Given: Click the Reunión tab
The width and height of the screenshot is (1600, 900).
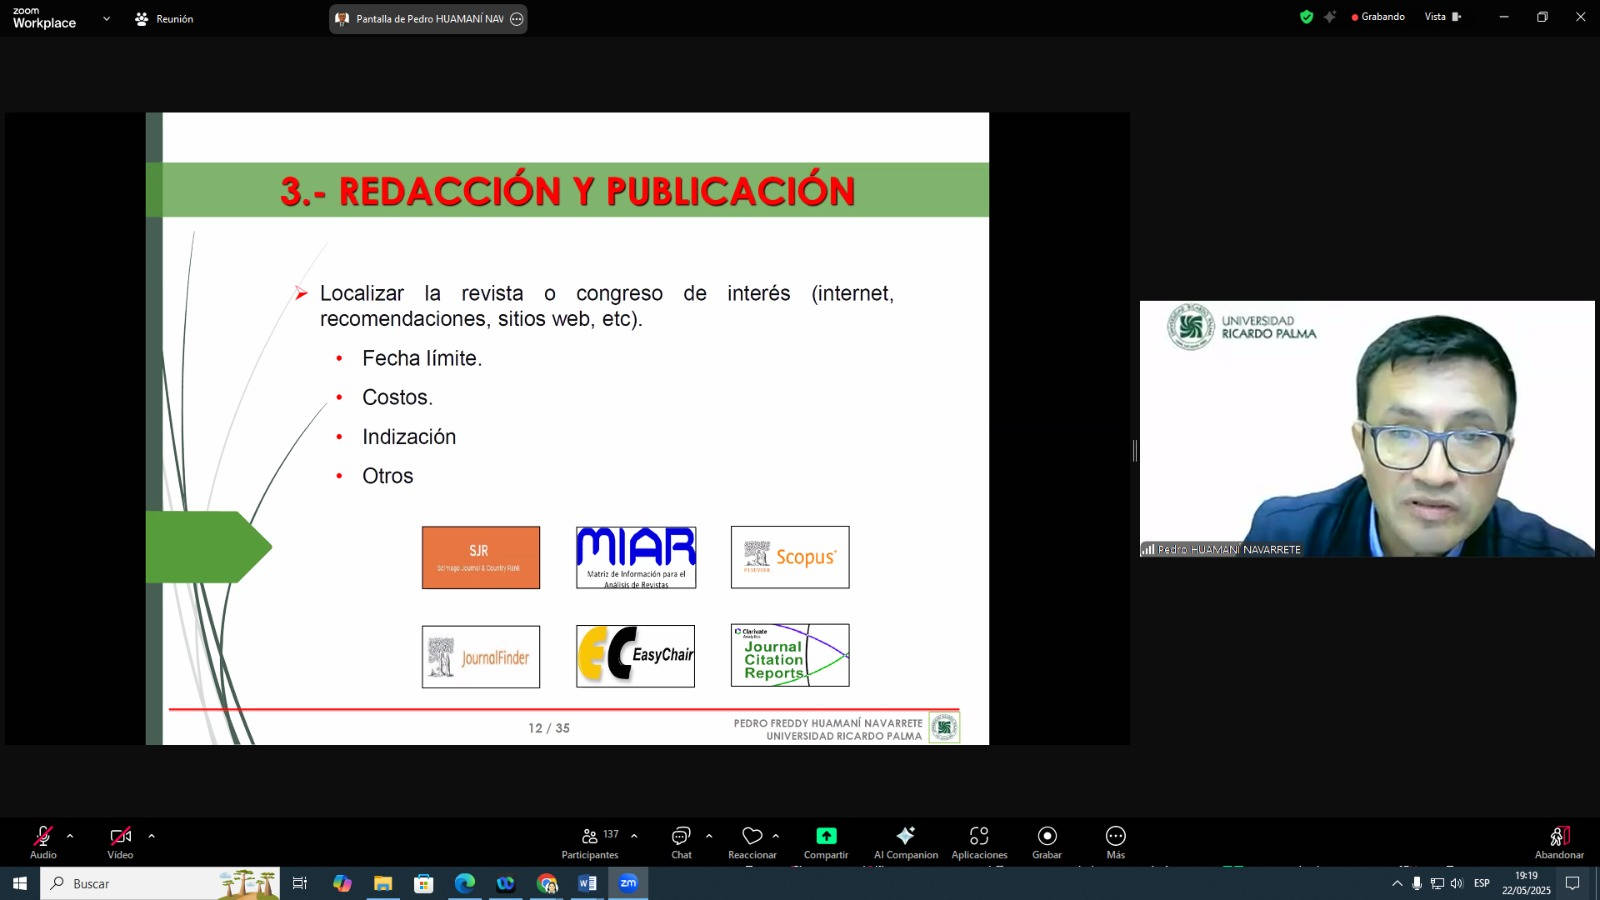Looking at the screenshot, I should 164,19.
